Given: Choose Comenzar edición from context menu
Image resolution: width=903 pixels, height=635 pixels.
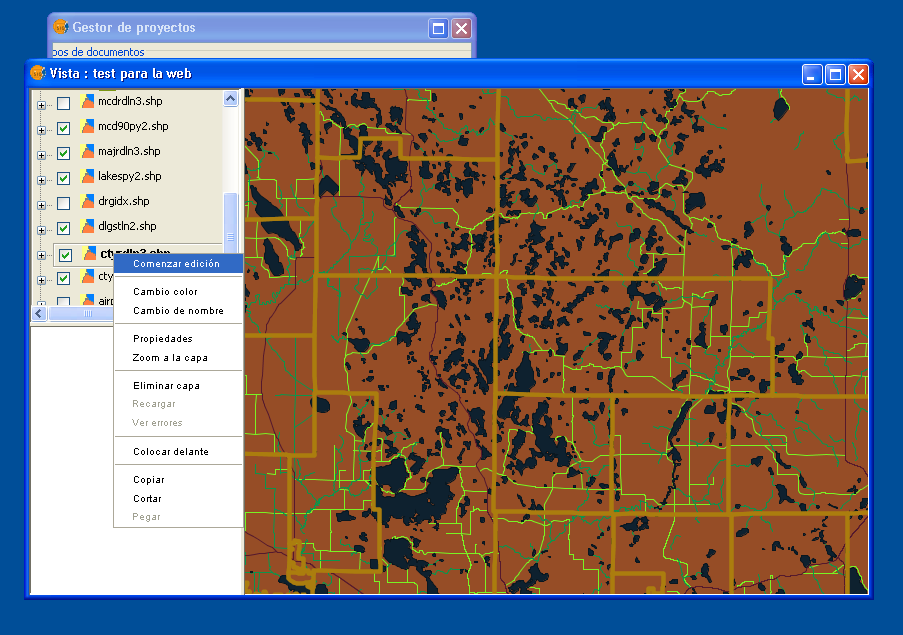Looking at the screenshot, I should click(176, 264).
